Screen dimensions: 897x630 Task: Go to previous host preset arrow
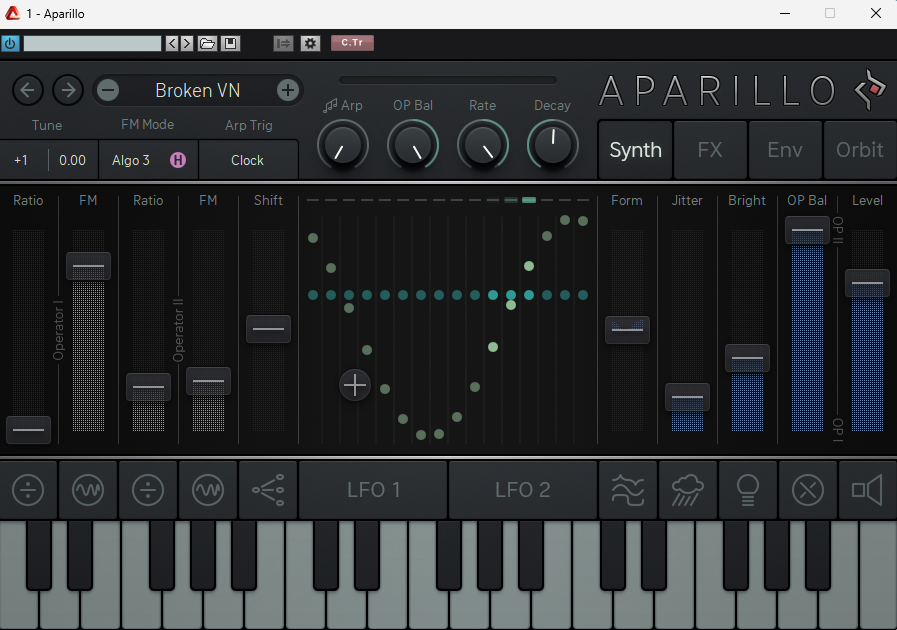[x=172, y=43]
